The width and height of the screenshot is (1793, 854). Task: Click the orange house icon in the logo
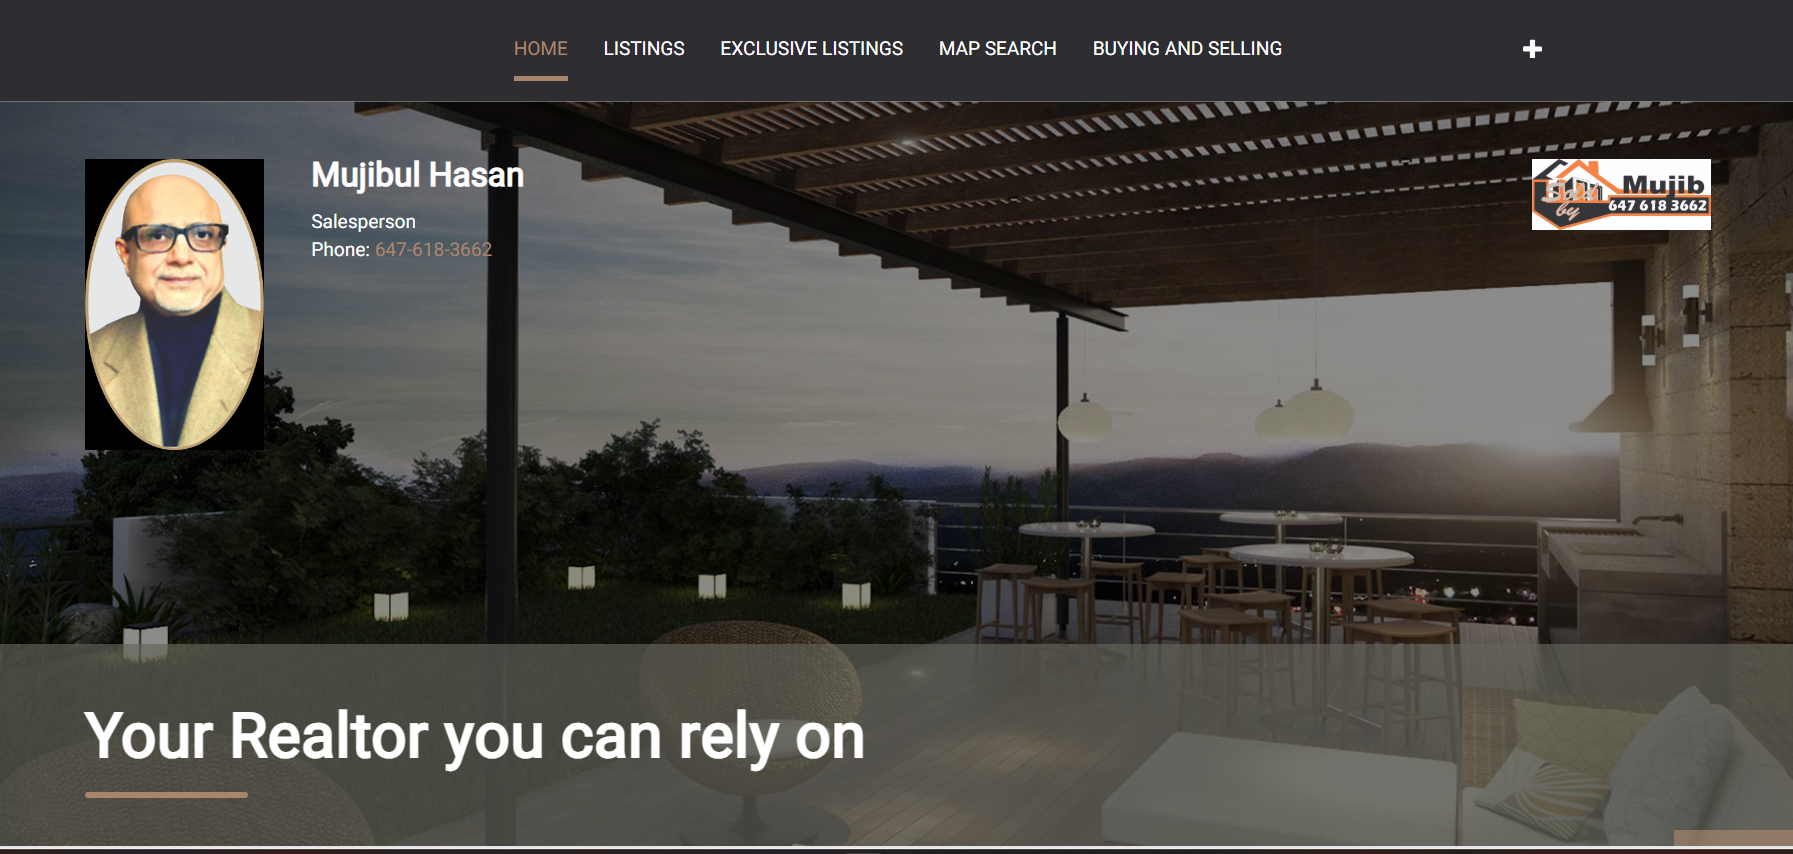[x=1574, y=181]
